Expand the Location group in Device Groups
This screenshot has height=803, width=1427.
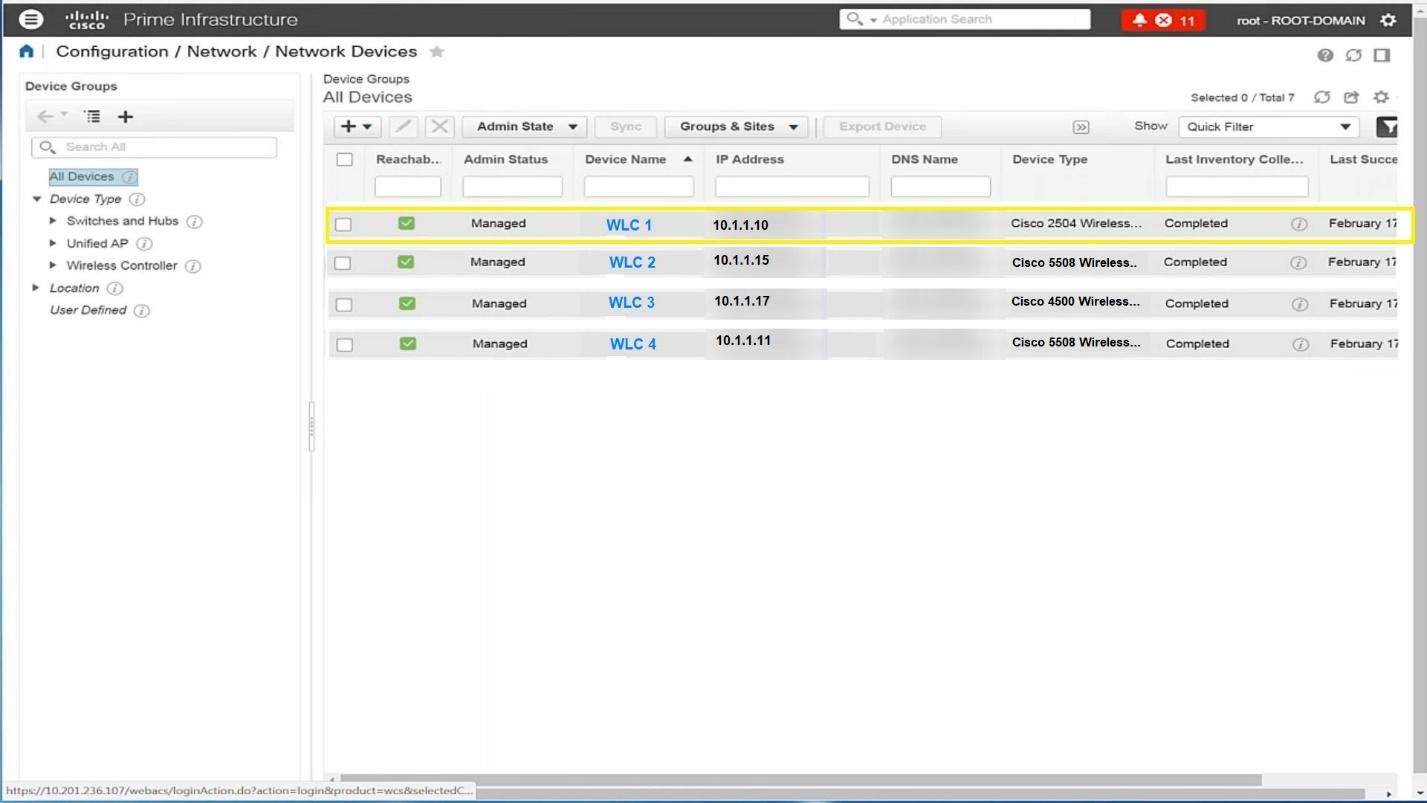(x=37, y=287)
